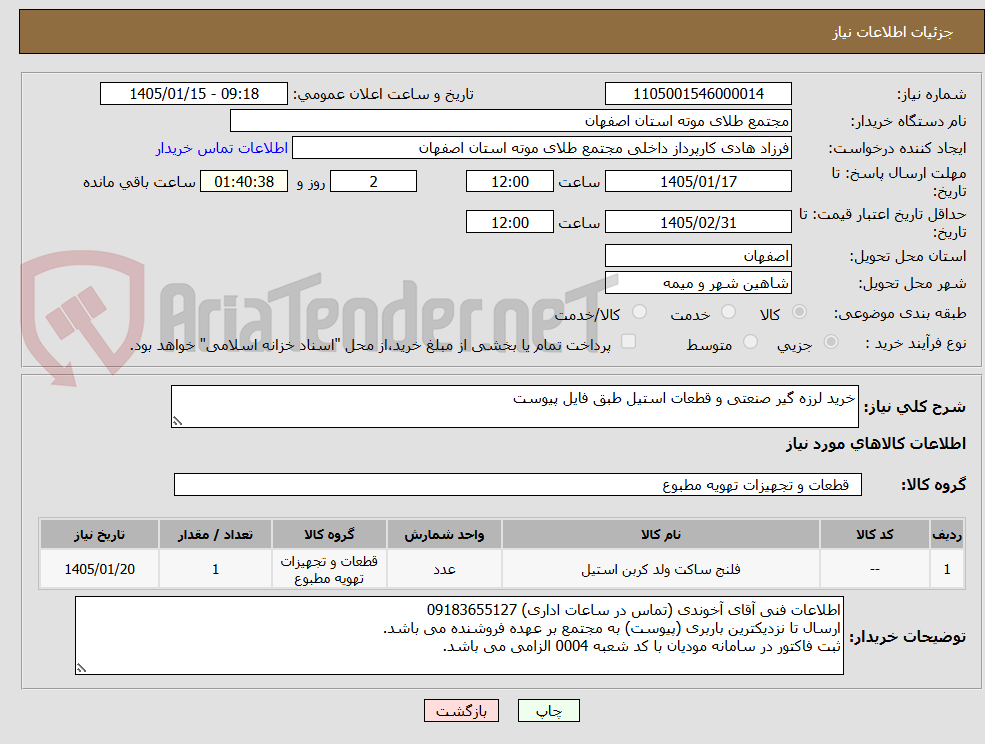The image size is (985, 744).
Task: Click the announcement date field 1405/01/15 - 09:18
Action: click(193, 94)
